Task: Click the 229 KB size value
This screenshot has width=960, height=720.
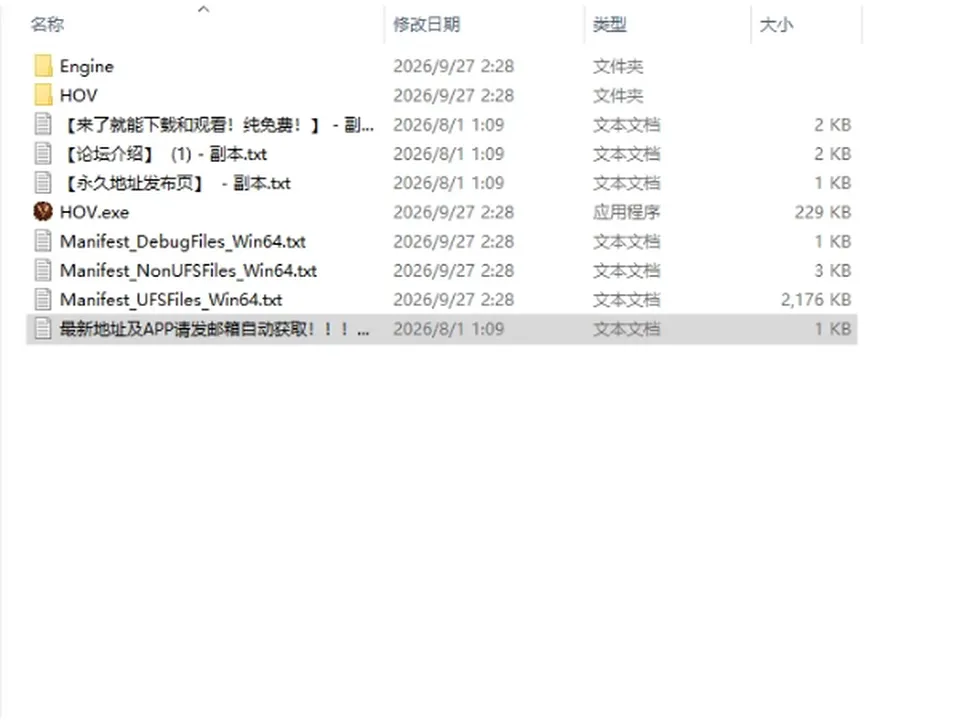Action: tap(823, 212)
